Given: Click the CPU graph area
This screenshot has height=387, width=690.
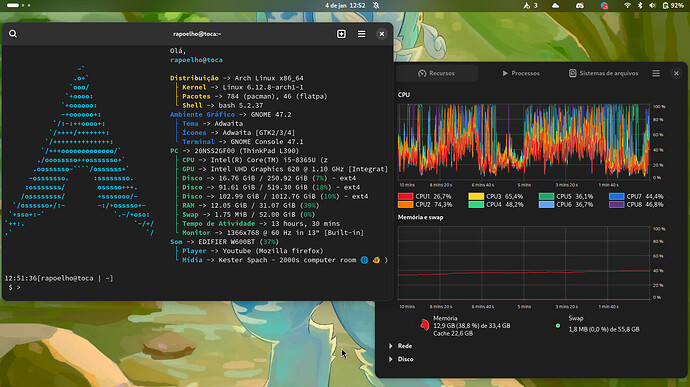Looking at the screenshot, I should click(524, 141).
